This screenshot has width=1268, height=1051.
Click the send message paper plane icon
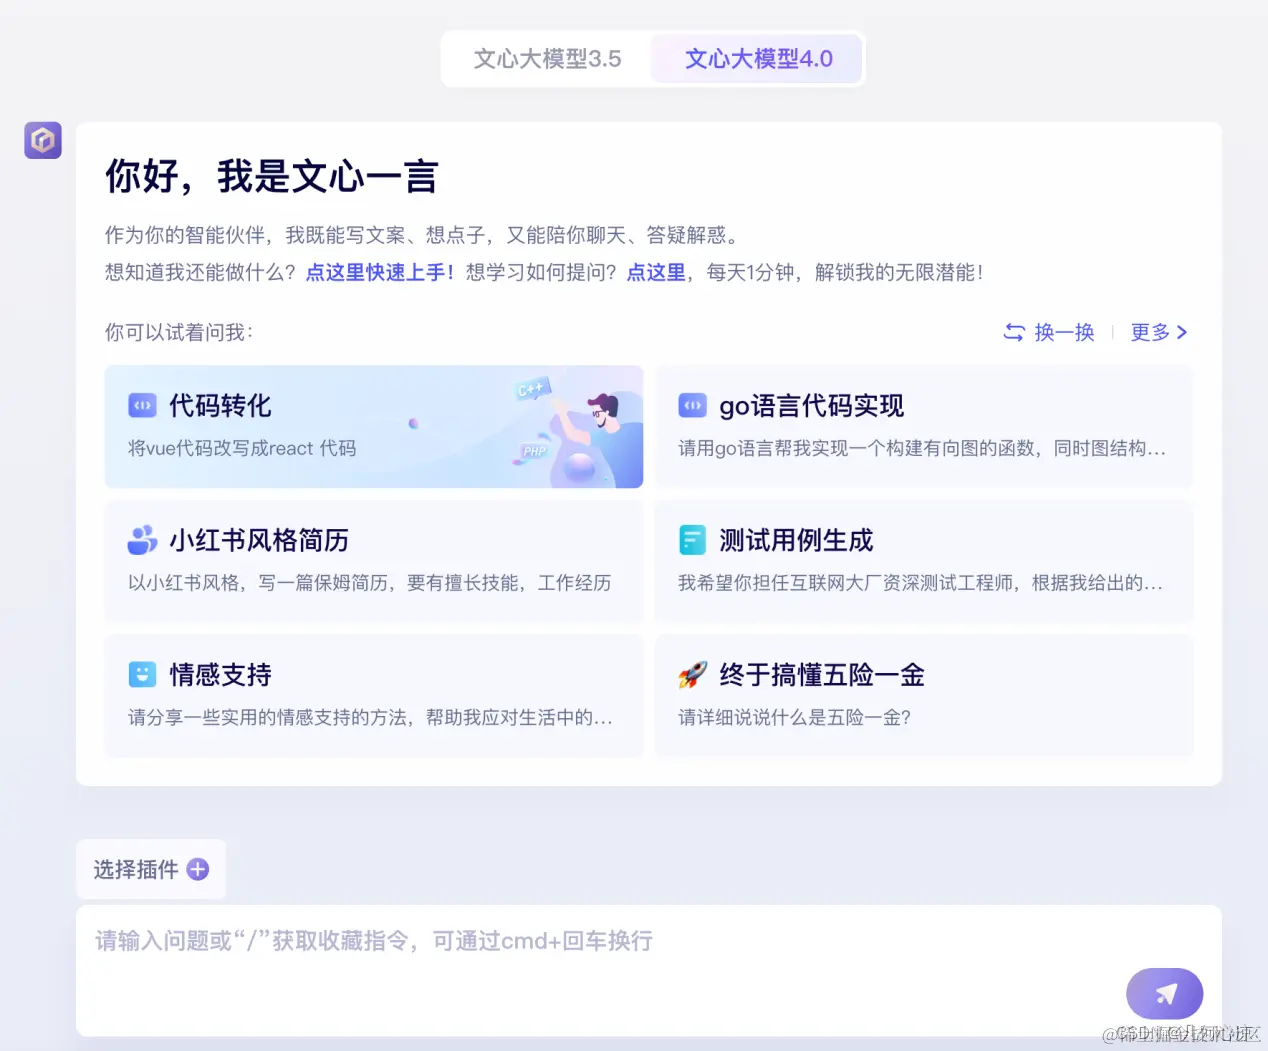point(1164,993)
